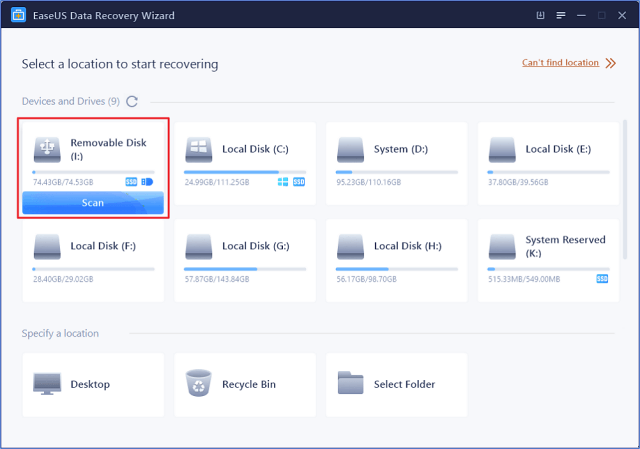
Task: Click the EaseUS app logo icon
Action: tap(18, 15)
